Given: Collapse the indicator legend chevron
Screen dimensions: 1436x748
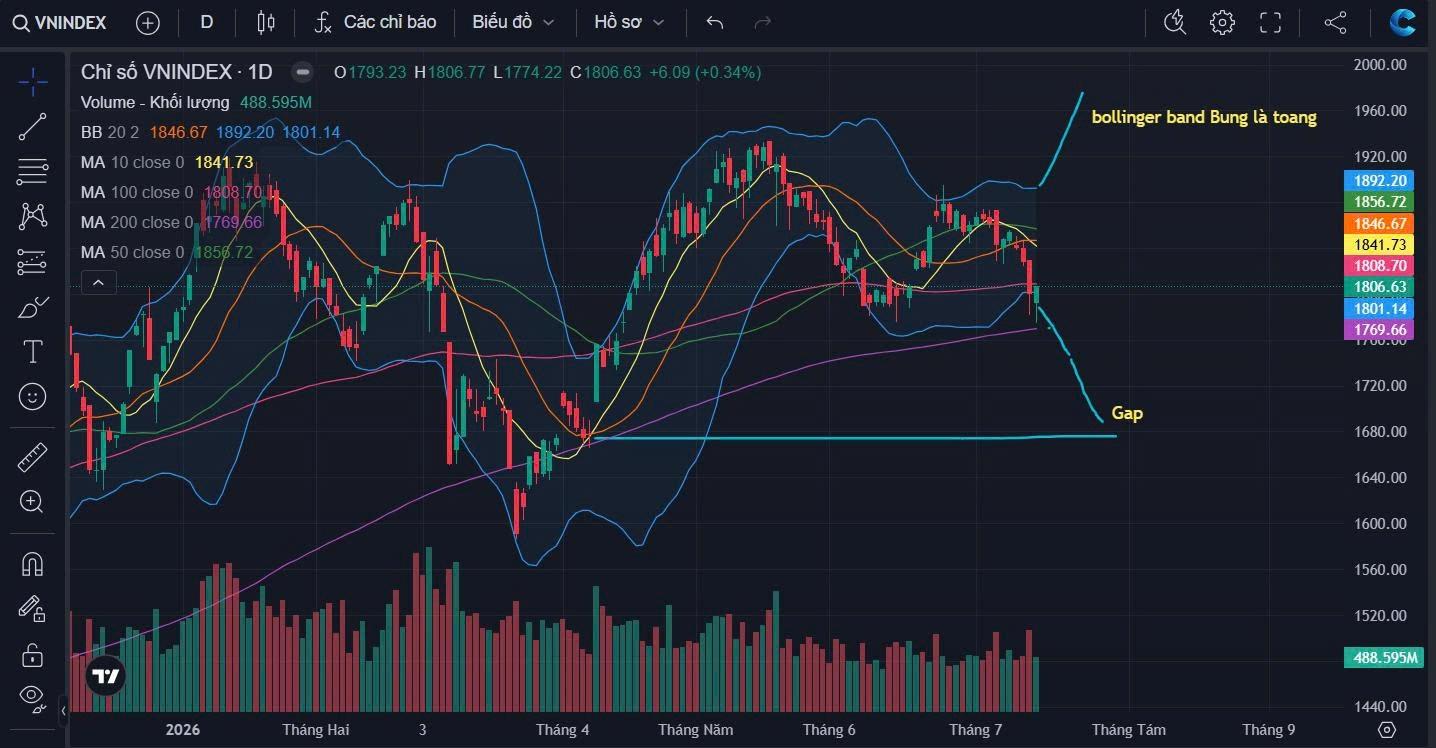Looking at the screenshot, I should [98, 284].
